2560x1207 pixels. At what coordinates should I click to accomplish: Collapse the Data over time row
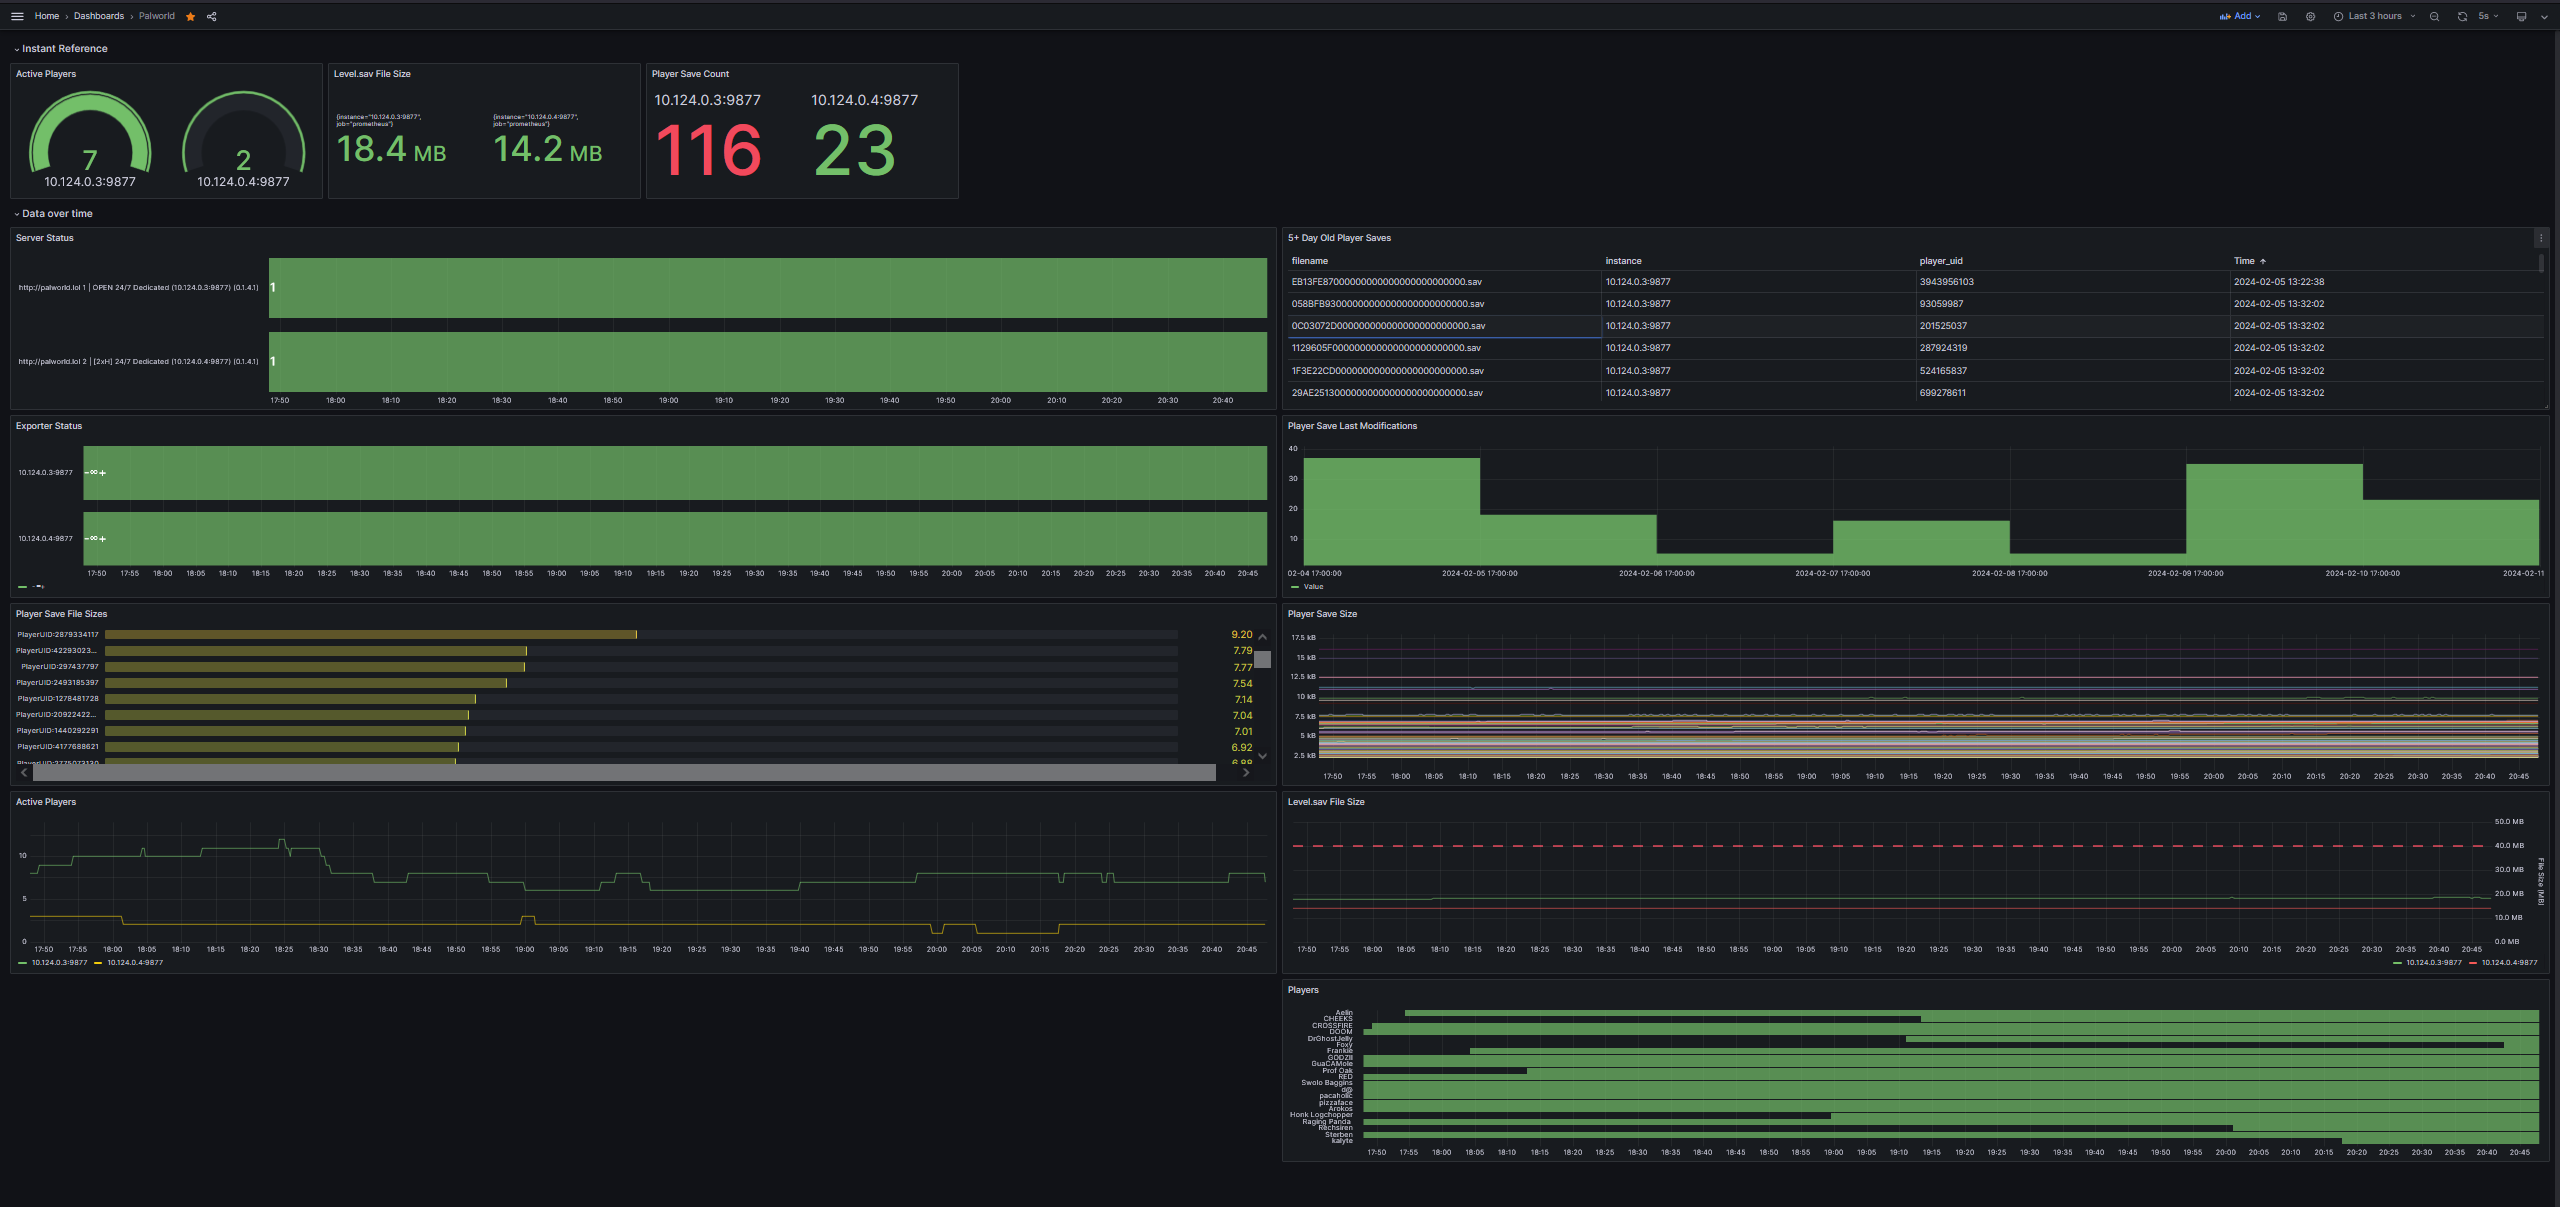point(57,213)
